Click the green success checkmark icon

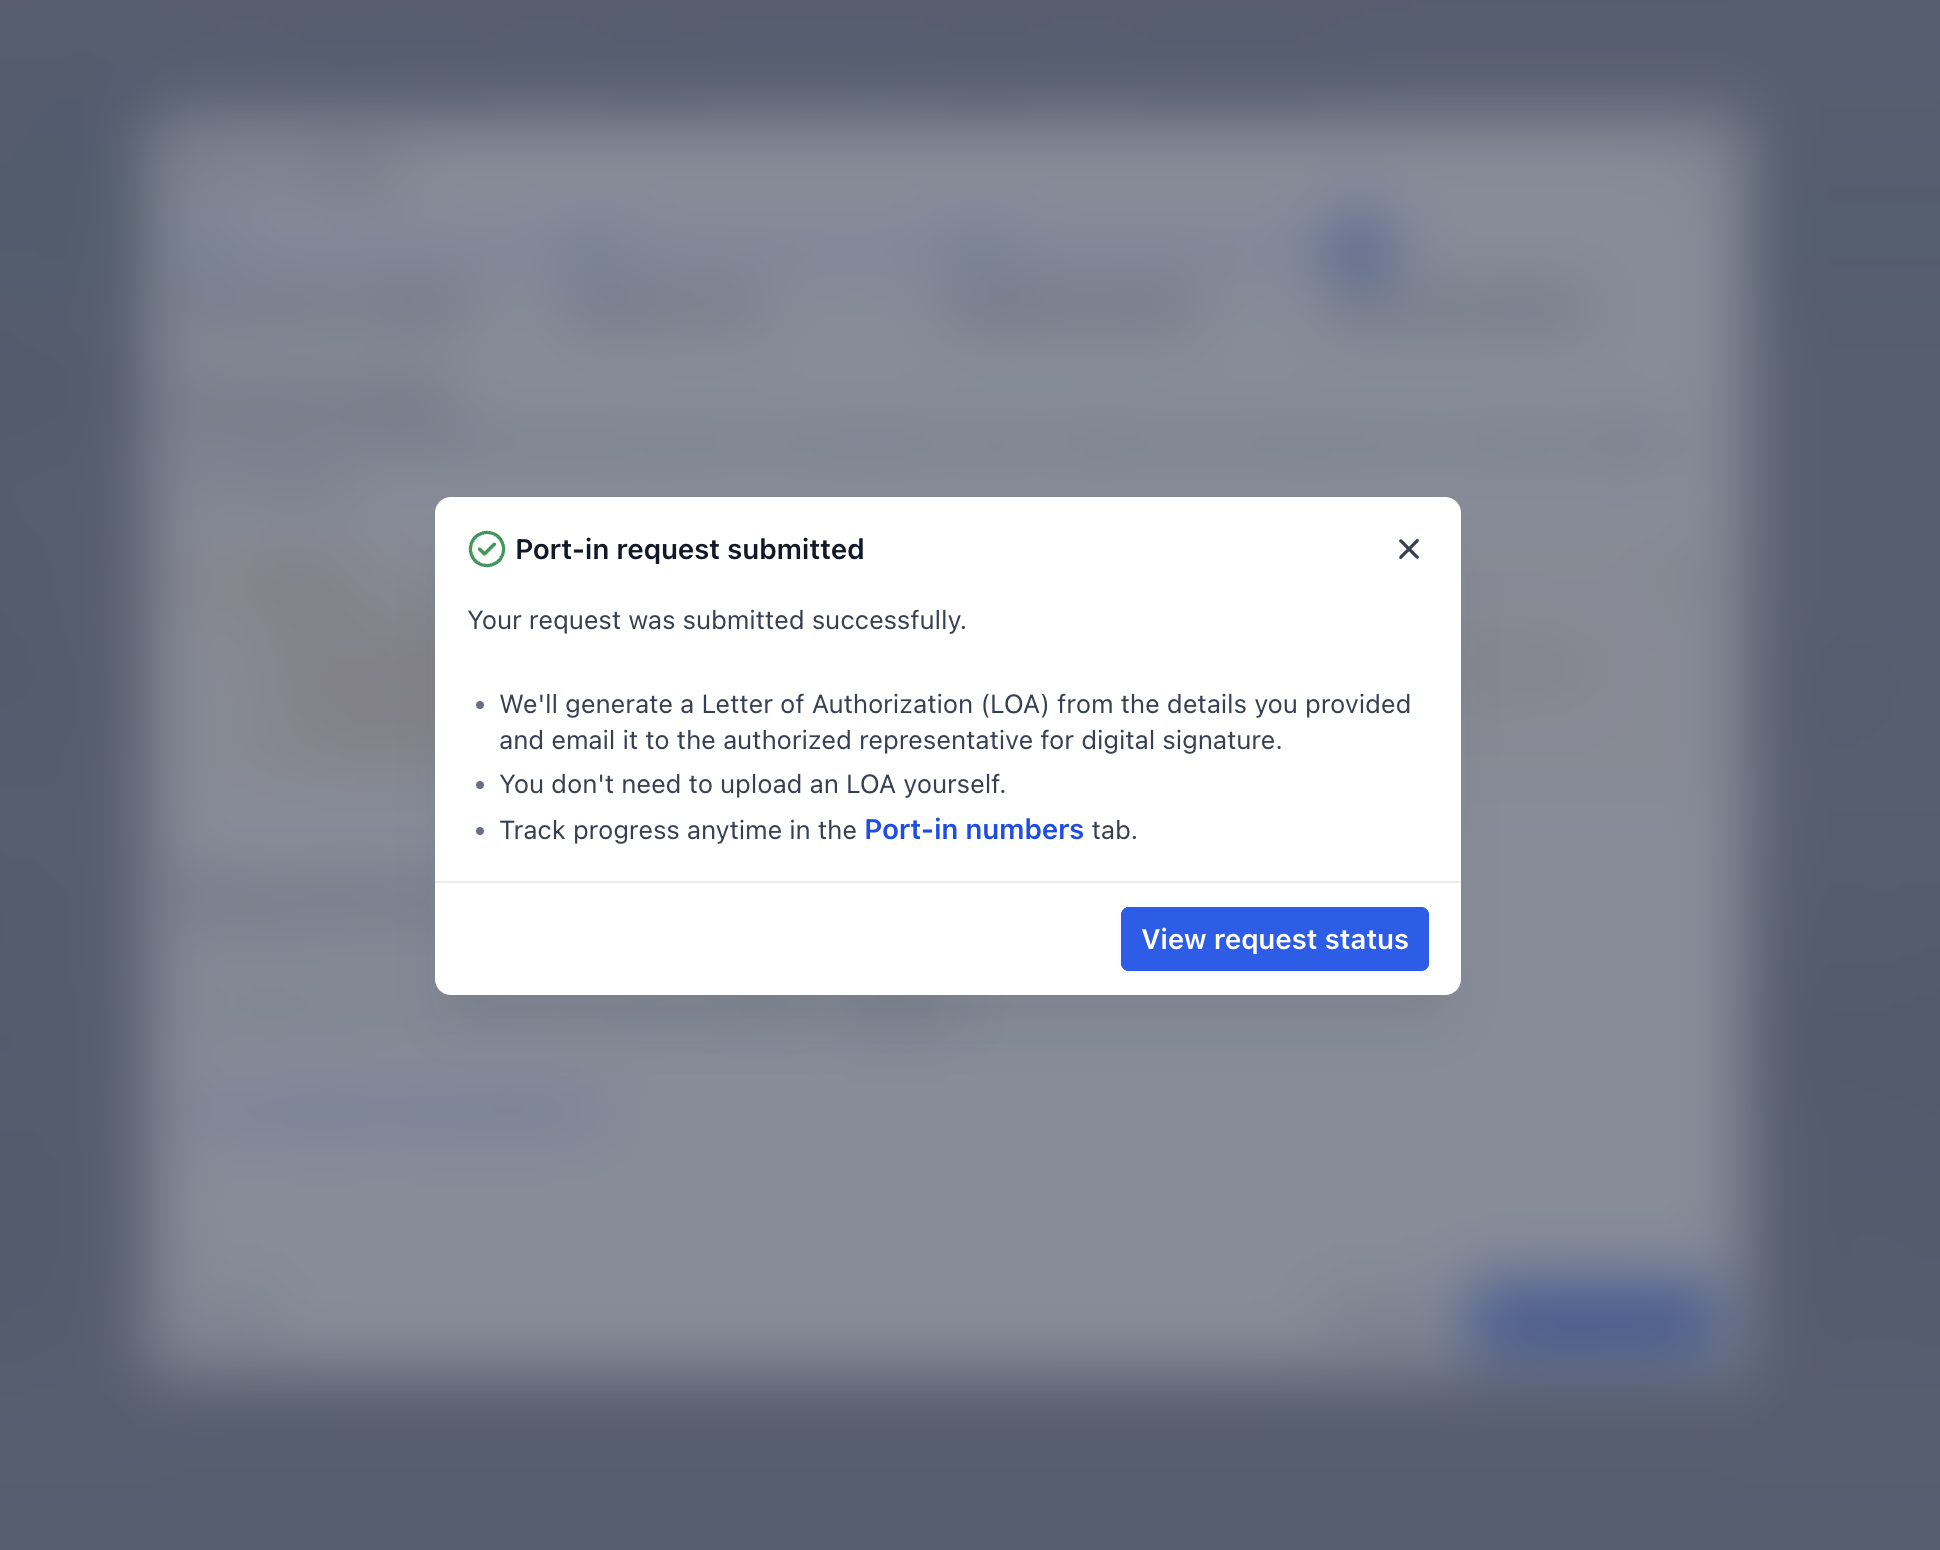(x=486, y=549)
